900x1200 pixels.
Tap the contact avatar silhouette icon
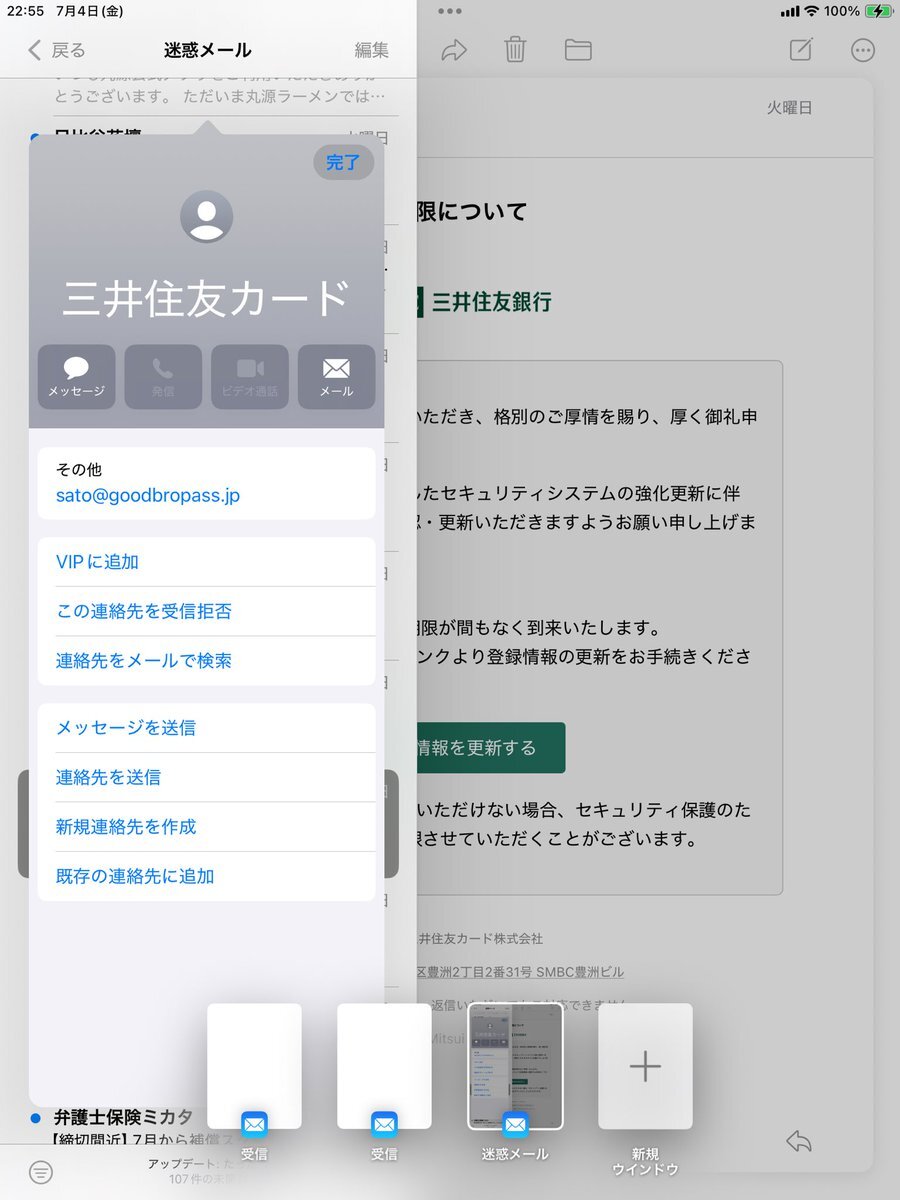tap(206, 217)
